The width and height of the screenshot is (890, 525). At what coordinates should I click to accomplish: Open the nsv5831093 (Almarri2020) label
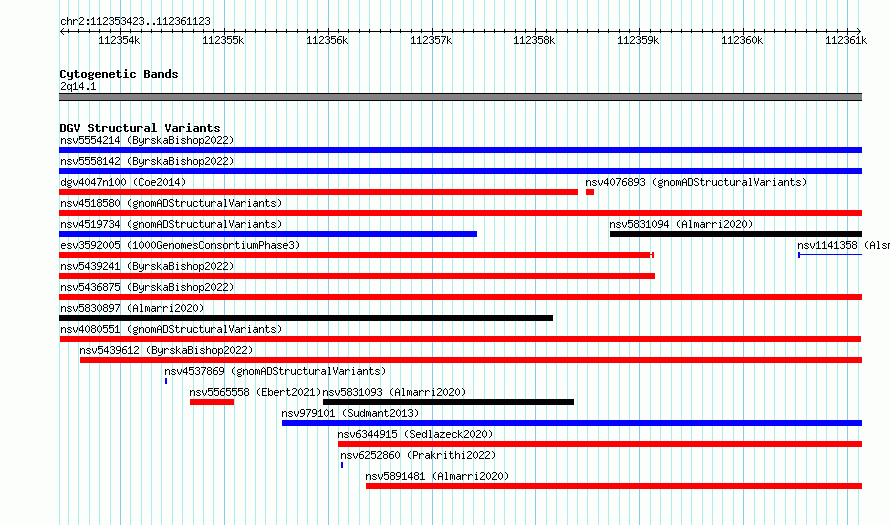pos(394,392)
